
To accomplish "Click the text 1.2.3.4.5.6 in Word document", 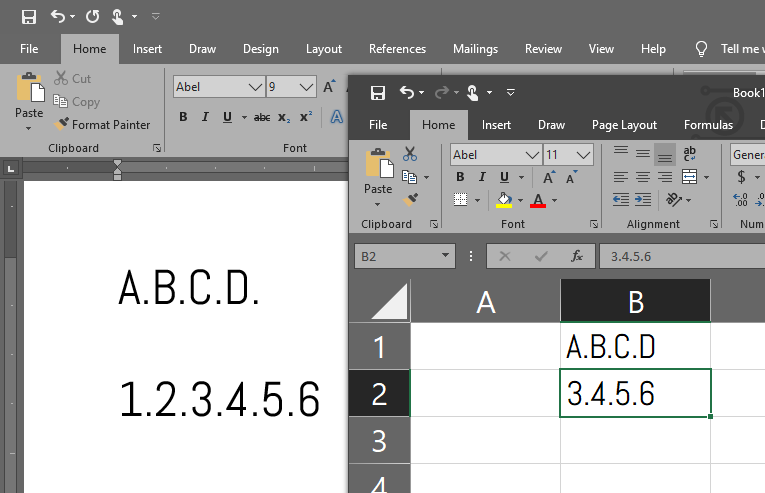I will [220, 399].
